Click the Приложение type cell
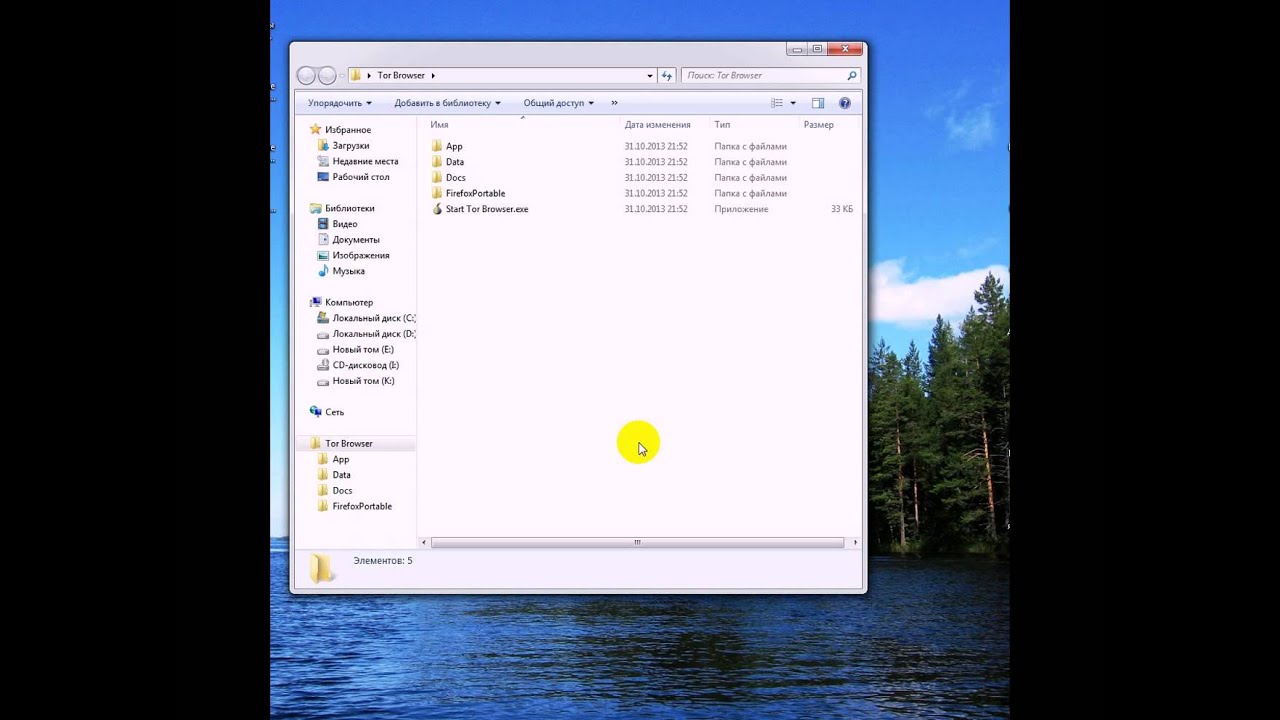This screenshot has width=1280, height=720. pyautogui.click(x=741, y=209)
